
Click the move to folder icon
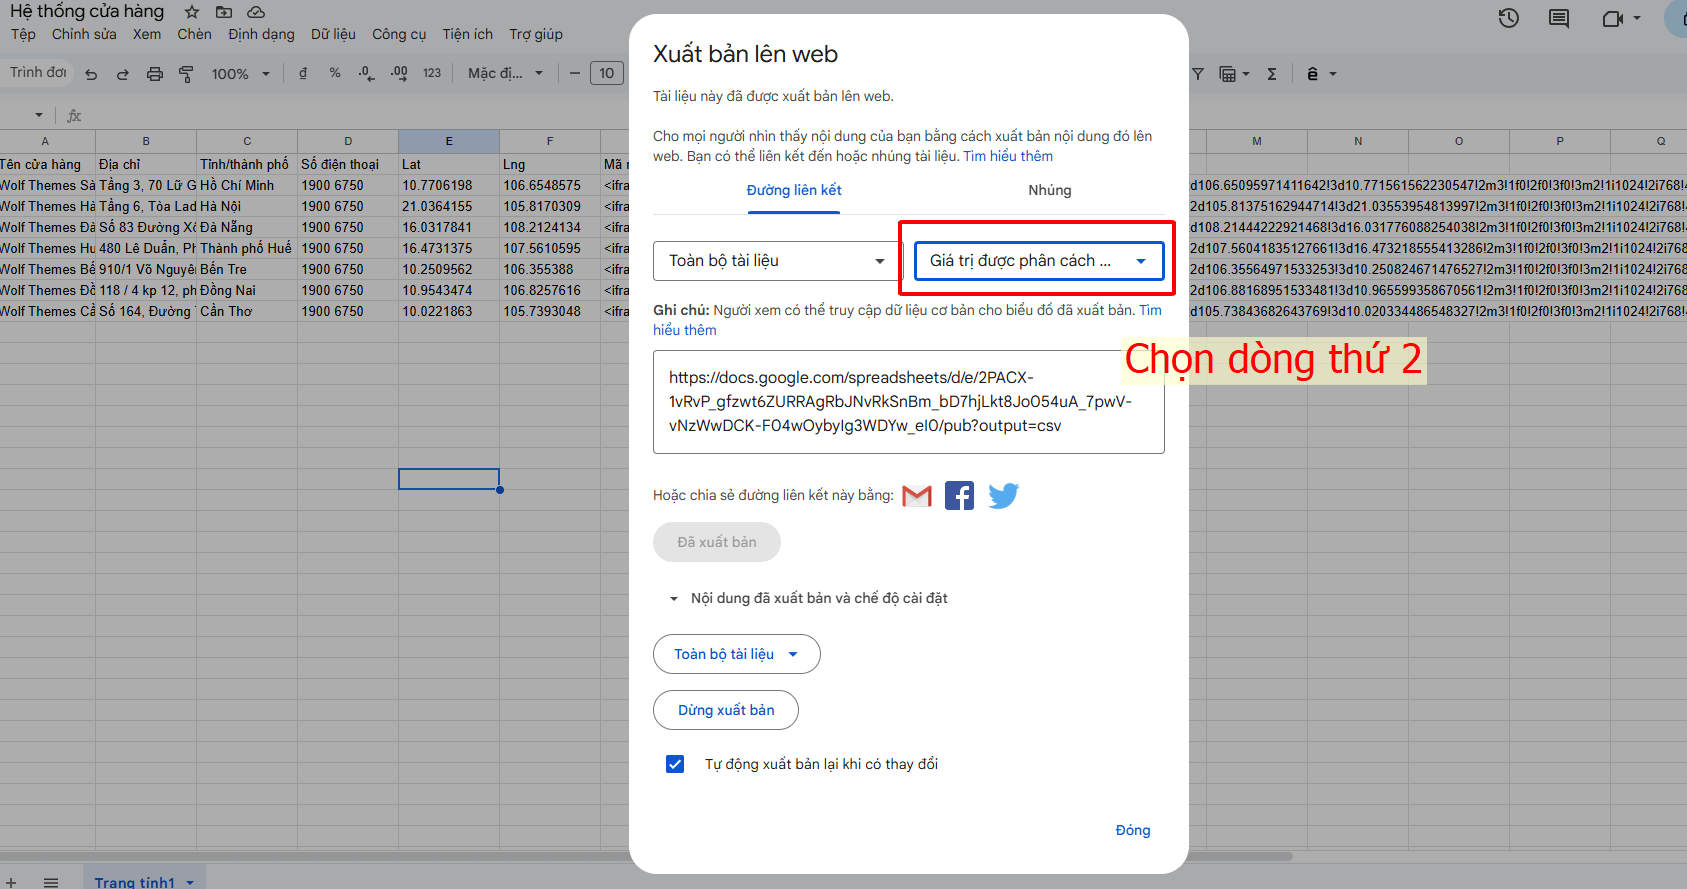pos(224,12)
